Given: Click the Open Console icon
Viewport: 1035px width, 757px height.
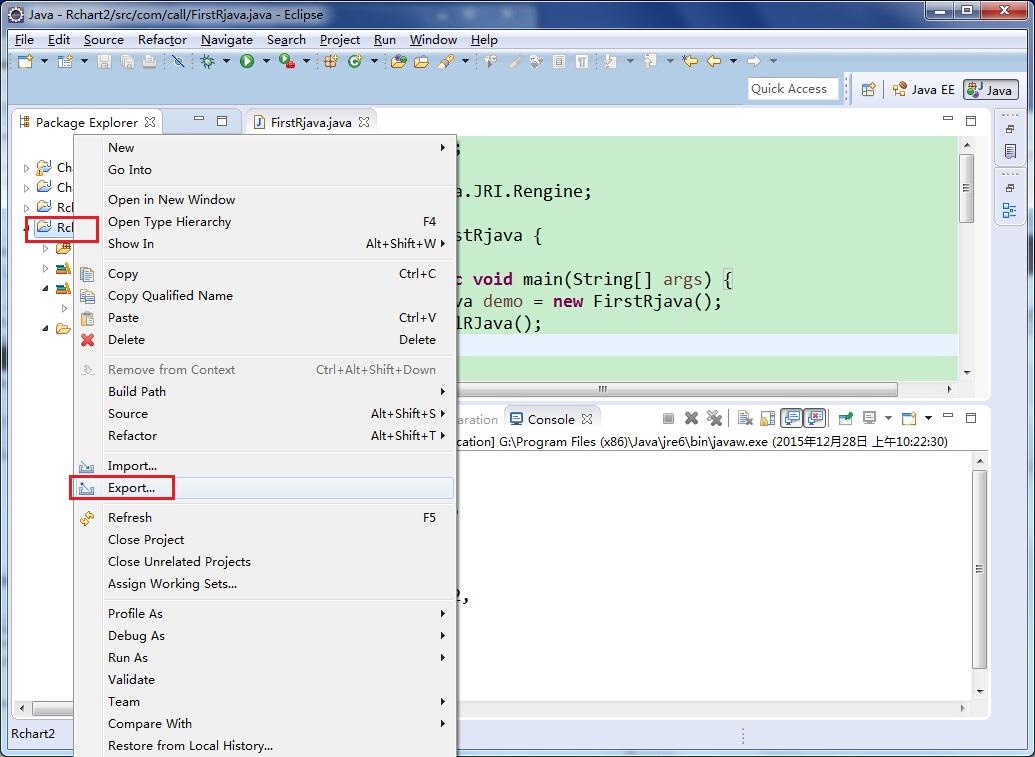Looking at the screenshot, I should point(909,418).
